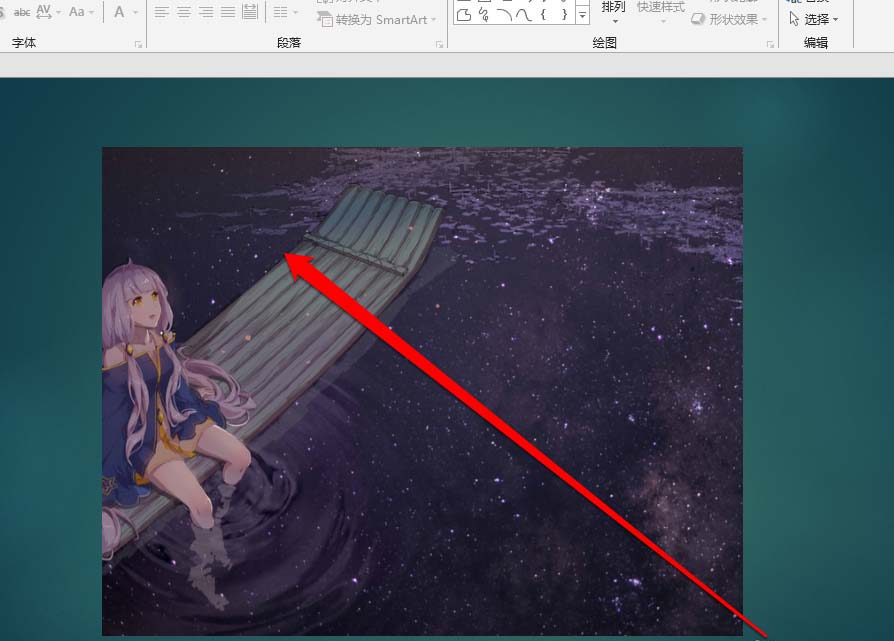Expand the shapes gallery More arrow
The image size is (894, 641).
click(582, 15)
